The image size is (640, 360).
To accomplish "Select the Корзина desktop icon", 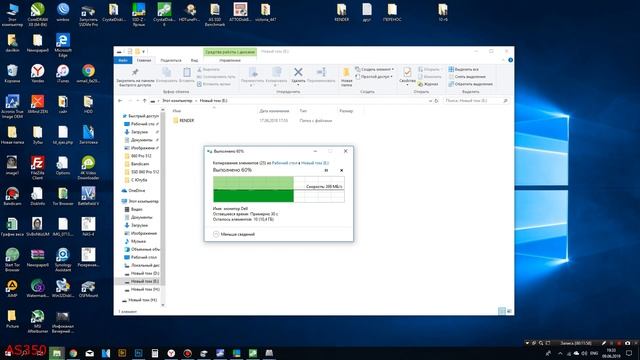I will [x=12, y=73].
